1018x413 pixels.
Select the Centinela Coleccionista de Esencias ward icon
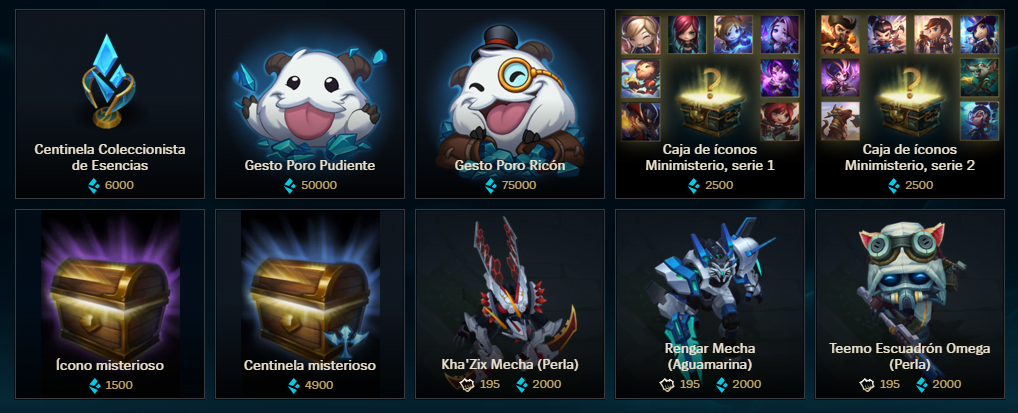coord(110,81)
